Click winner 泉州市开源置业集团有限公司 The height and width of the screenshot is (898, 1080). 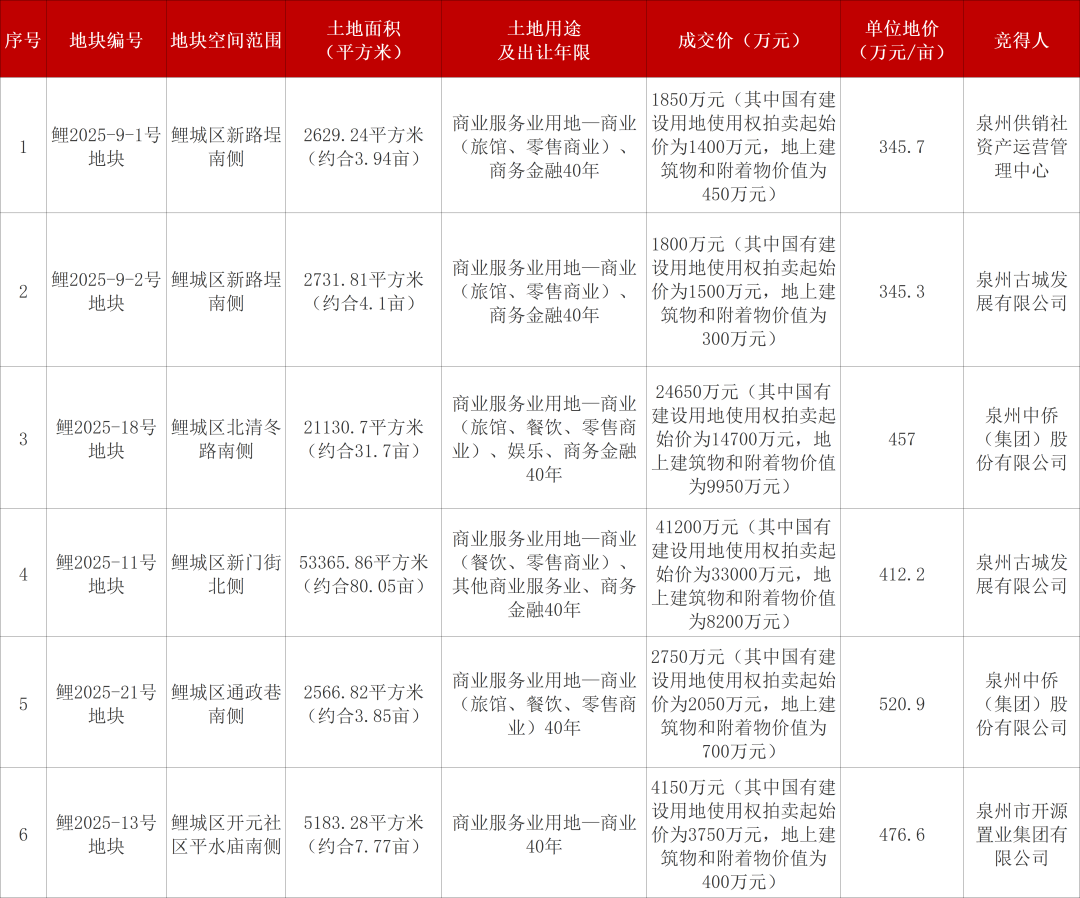click(1021, 833)
